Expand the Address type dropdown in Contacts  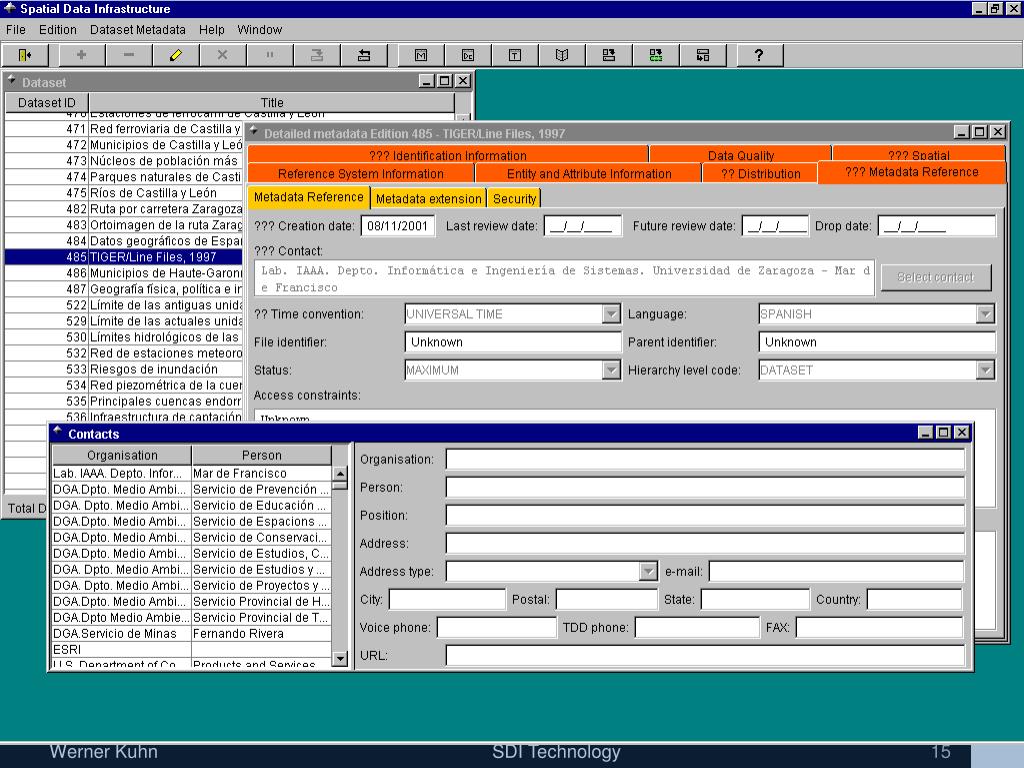(648, 571)
